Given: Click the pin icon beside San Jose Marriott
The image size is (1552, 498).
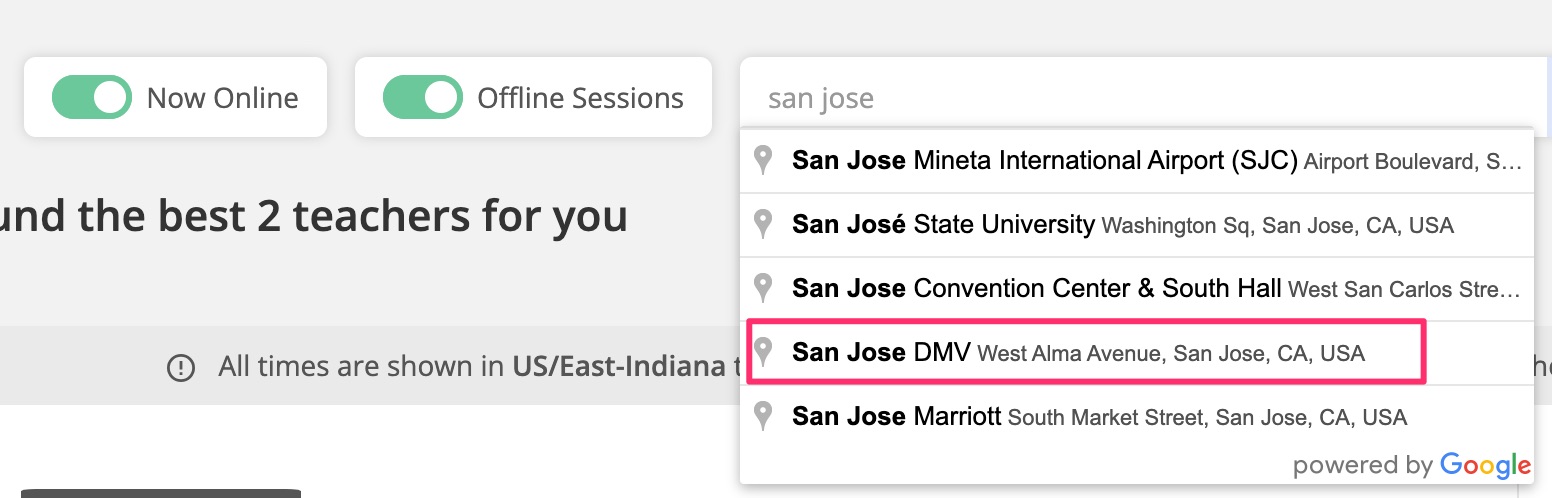Looking at the screenshot, I should 764,416.
